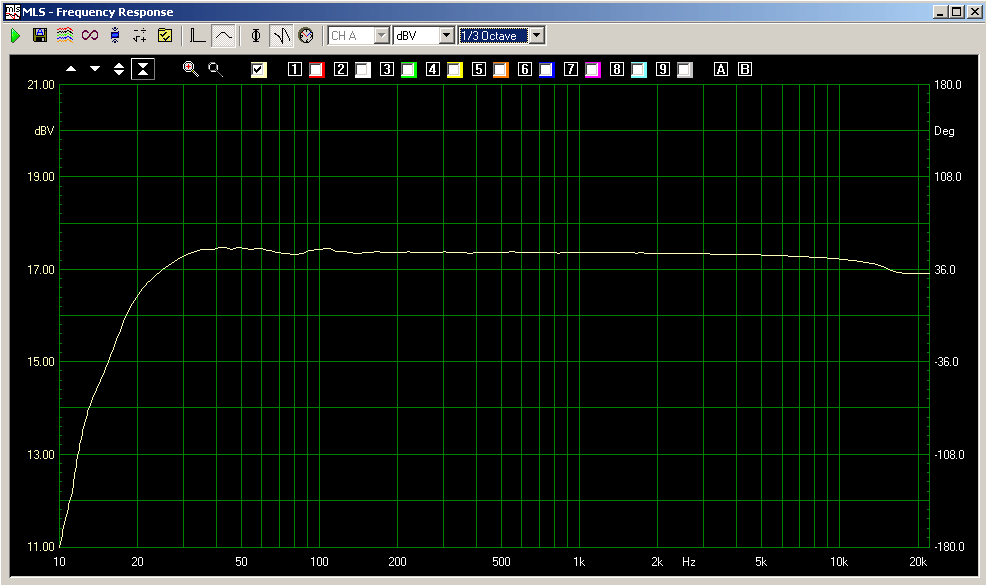Screen dimensions: 986x585
Task: Expand vertical scale with double arrow icon
Action: (119, 69)
